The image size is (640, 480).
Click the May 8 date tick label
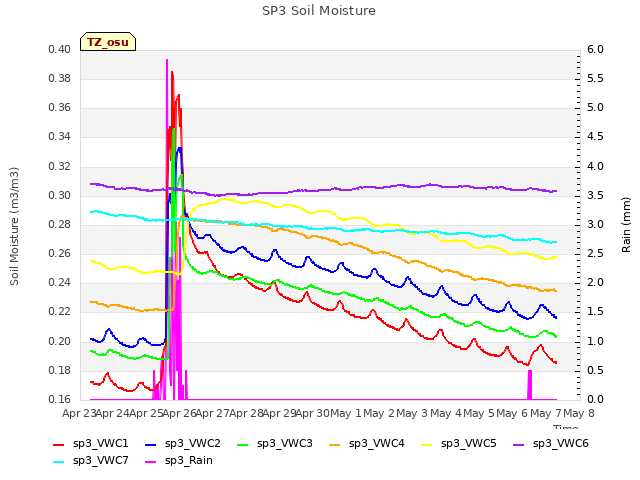click(578, 413)
